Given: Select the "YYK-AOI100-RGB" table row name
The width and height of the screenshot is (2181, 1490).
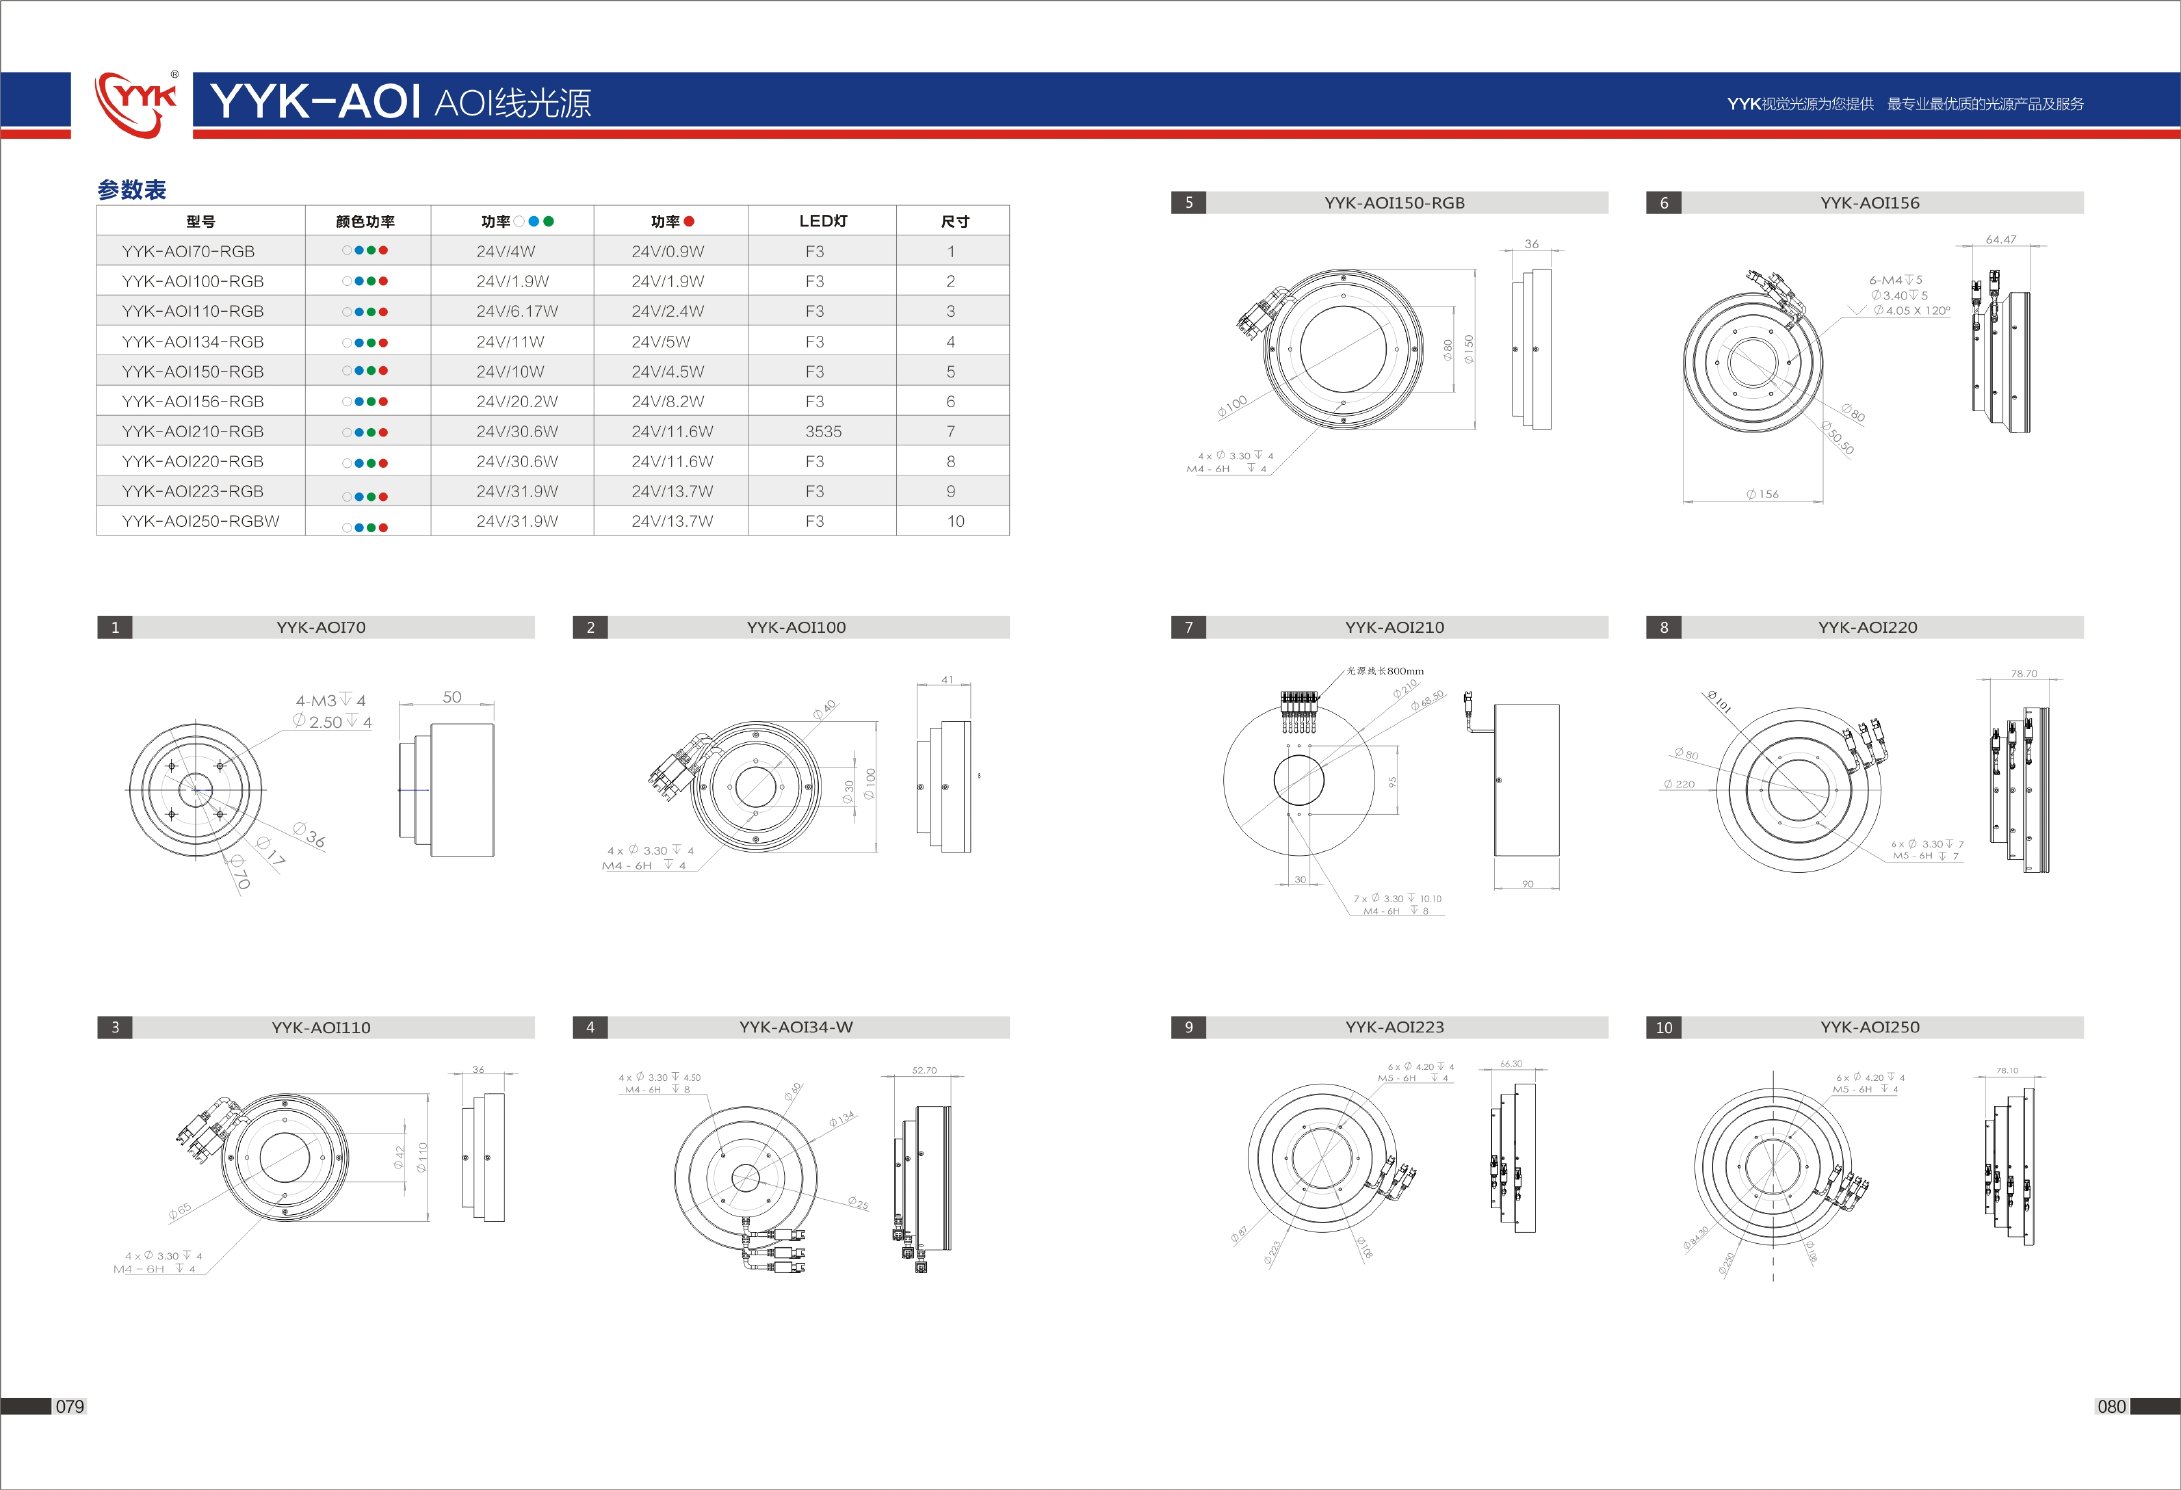Looking at the screenshot, I should click(x=193, y=281).
